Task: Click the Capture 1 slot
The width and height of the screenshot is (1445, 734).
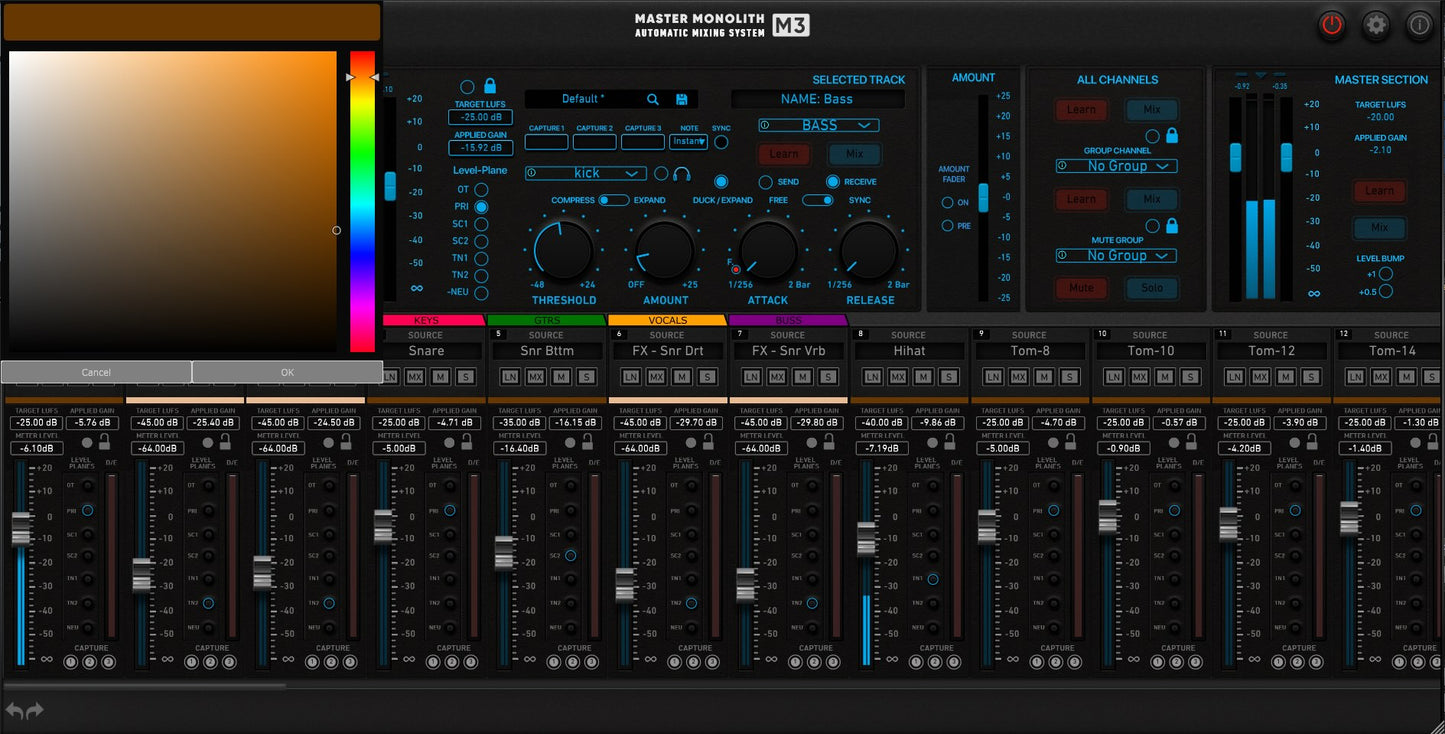Action: pos(546,141)
